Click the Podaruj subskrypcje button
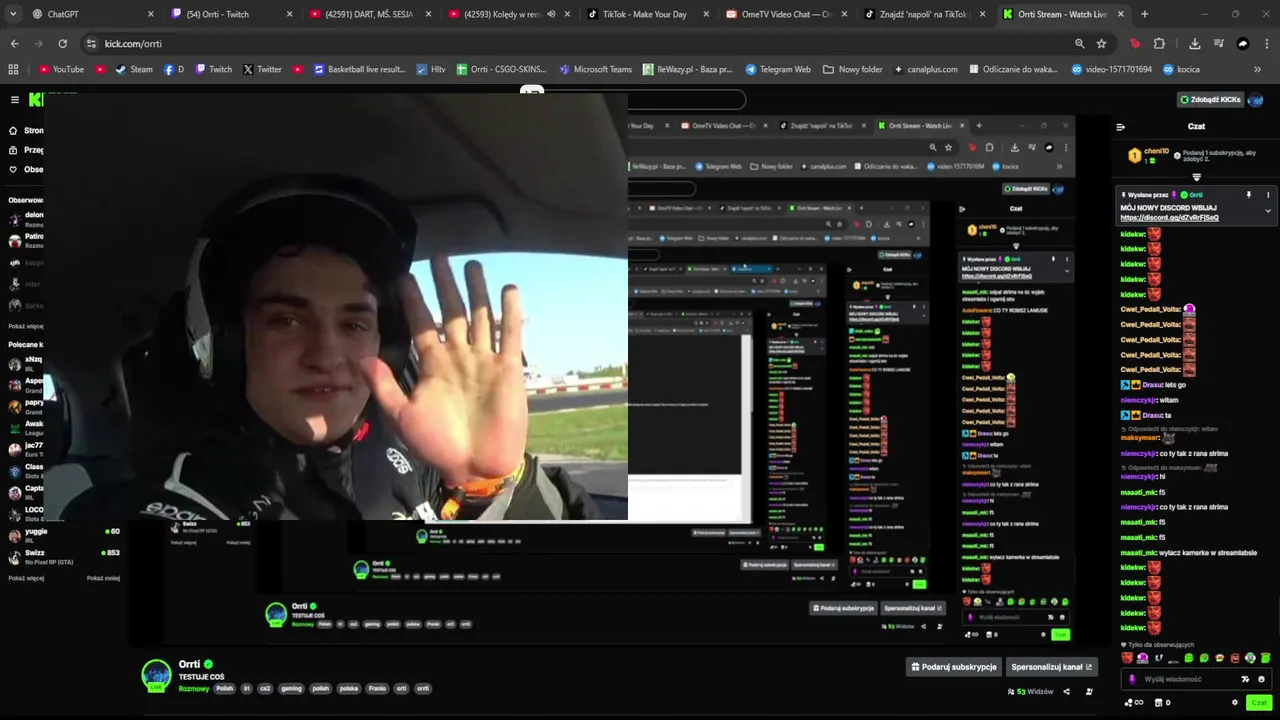 pos(954,667)
